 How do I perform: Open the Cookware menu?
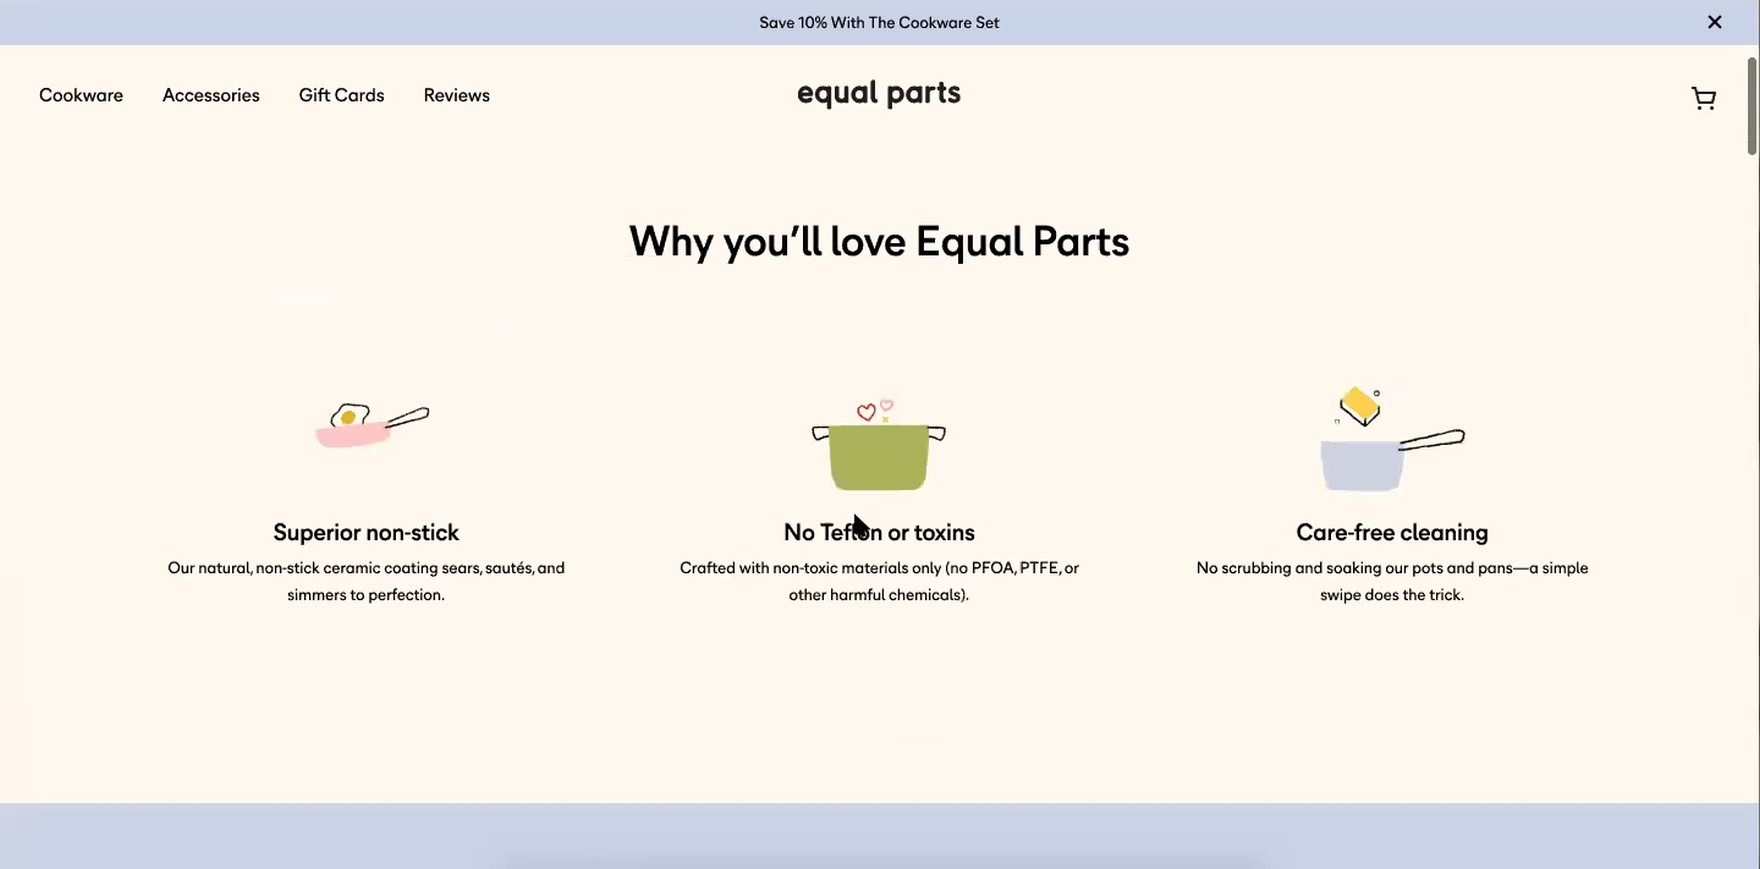81,95
